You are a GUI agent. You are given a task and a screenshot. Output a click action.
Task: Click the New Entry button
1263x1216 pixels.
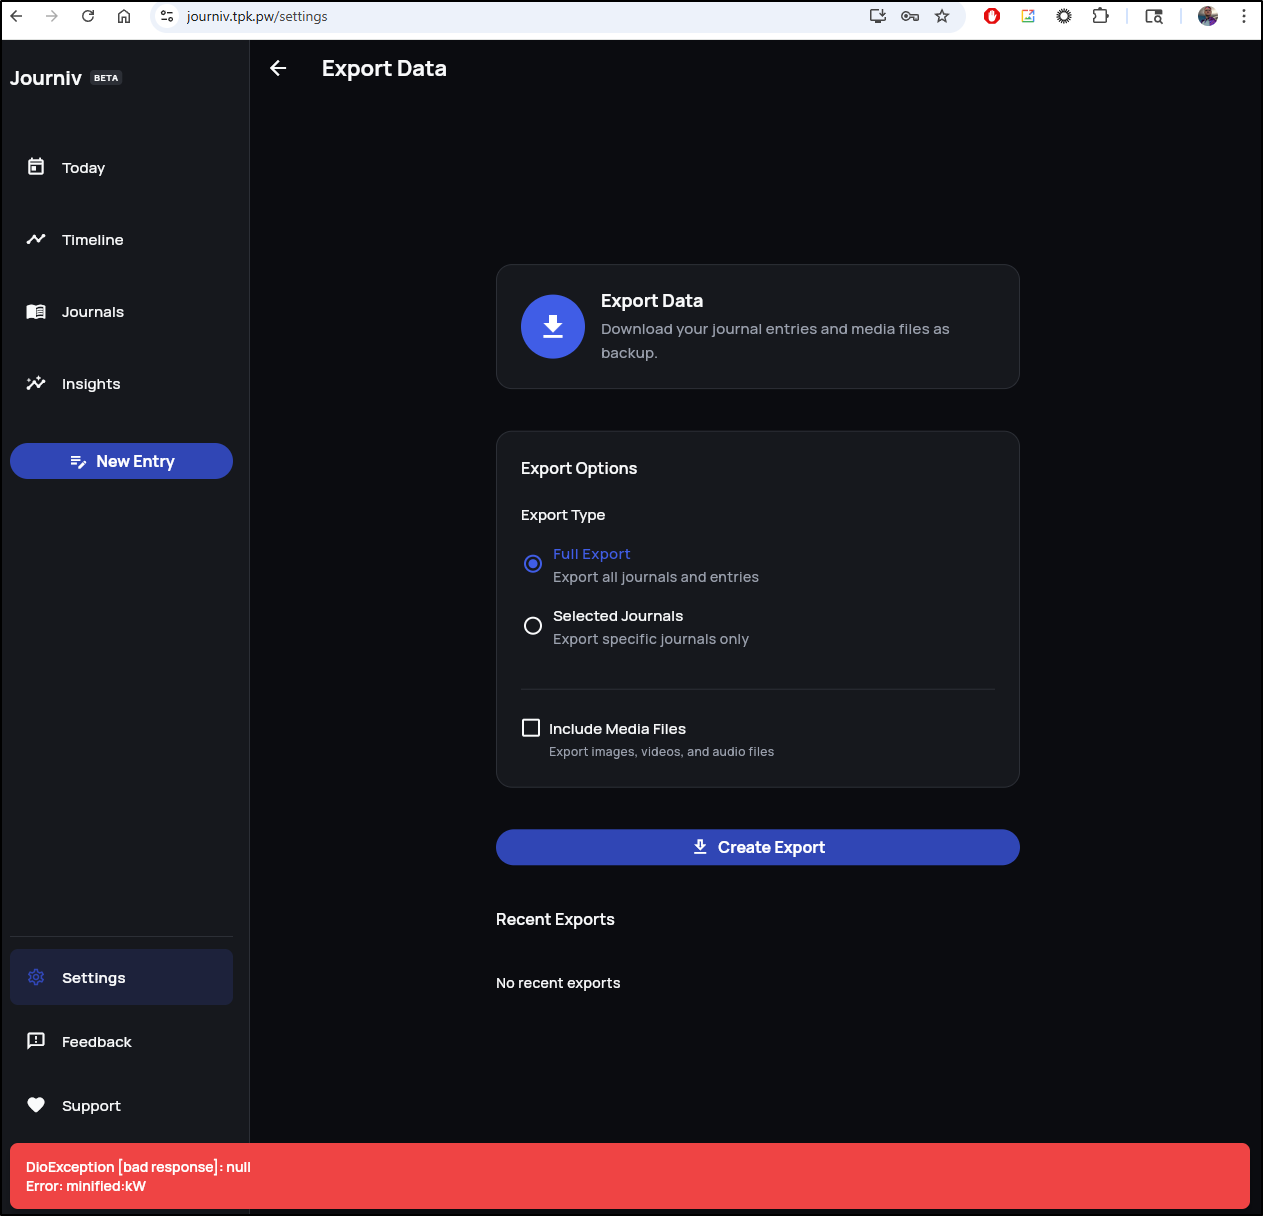pos(121,461)
